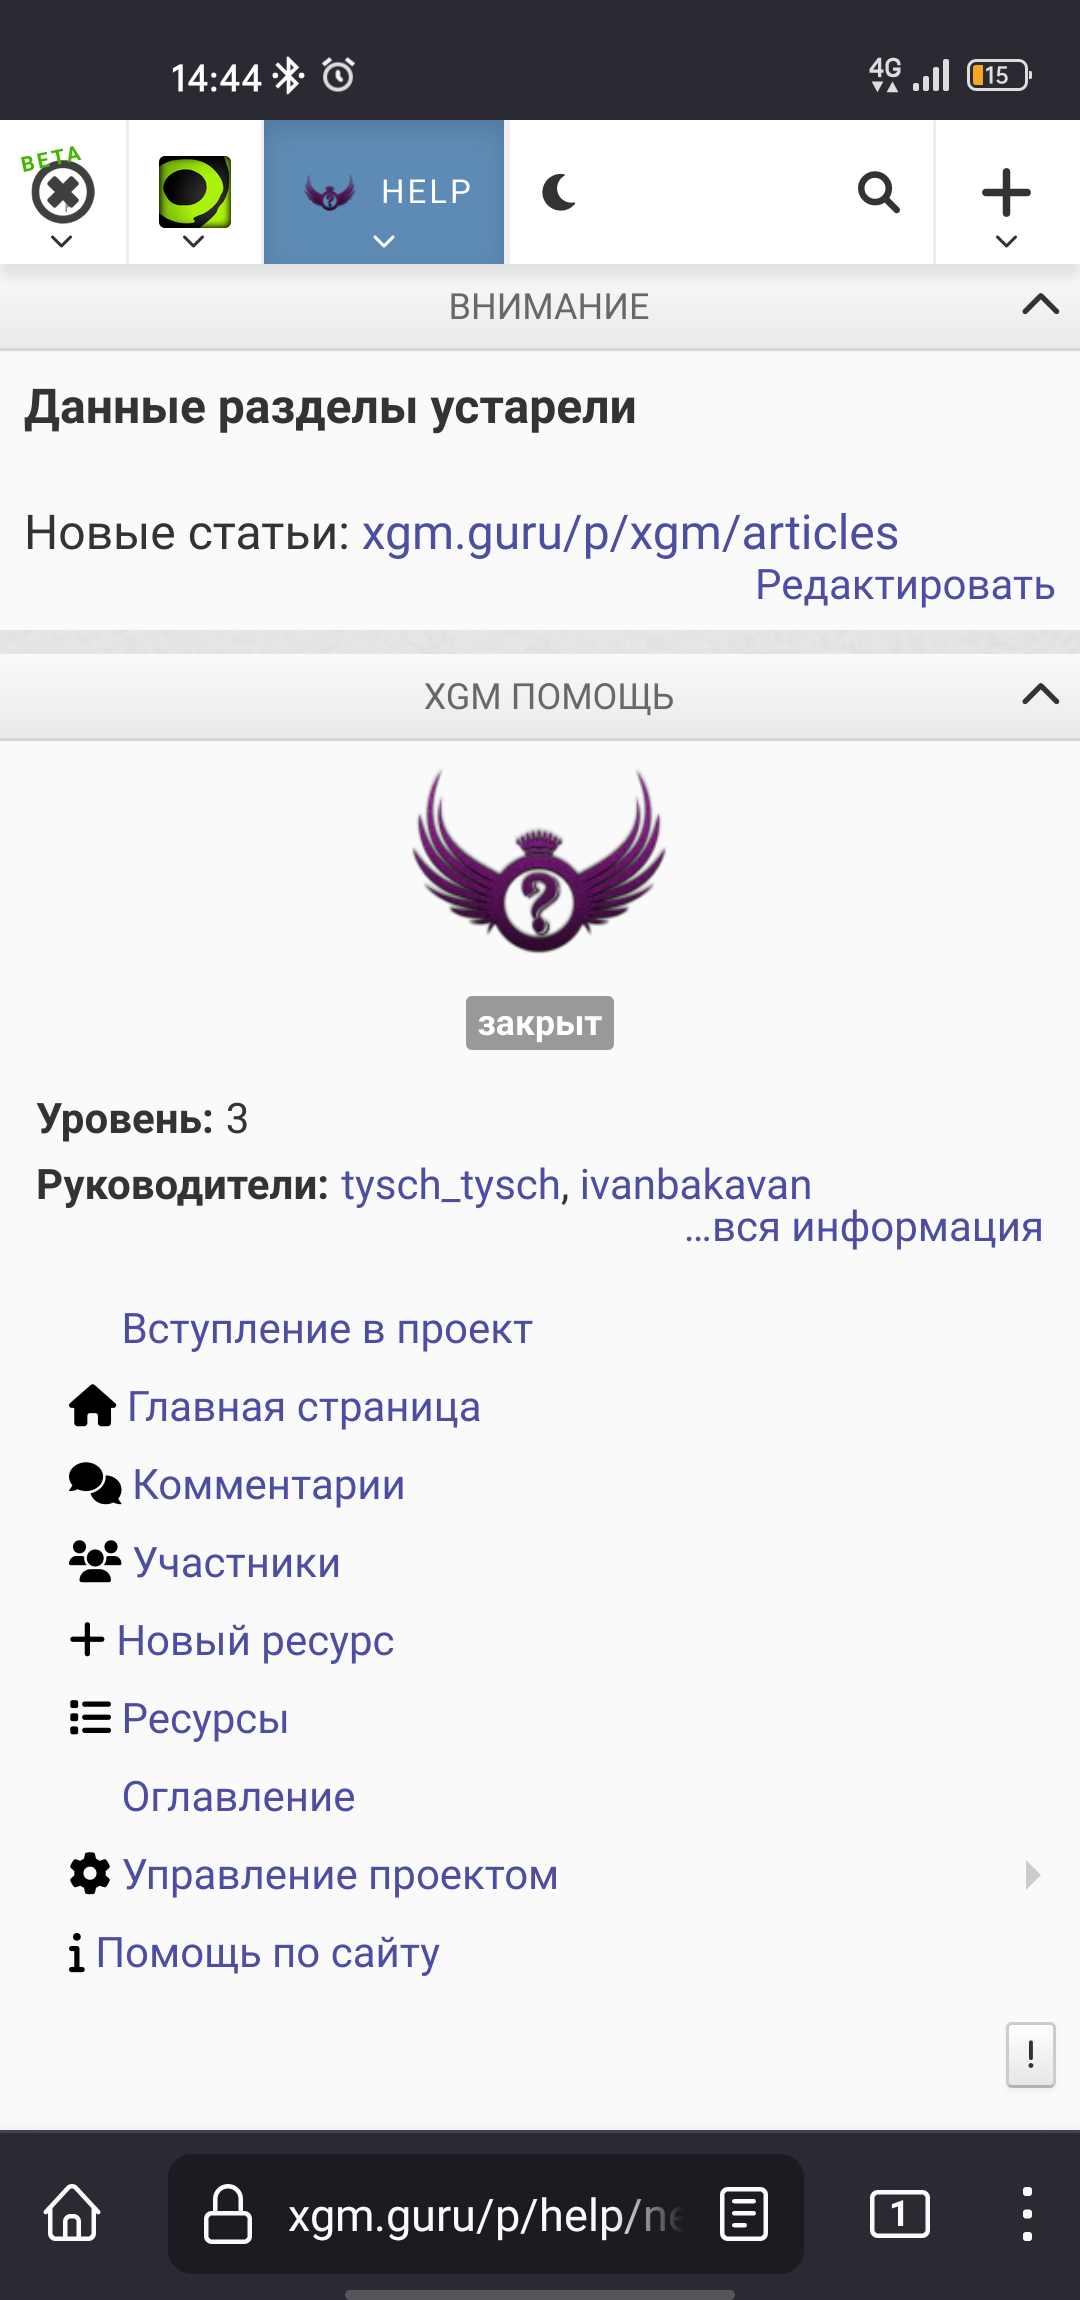Image resolution: width=1080 pixels, height=2300 pixels.
Task: Collapse the ВНИМАНИЕ section
Action: [x=1041, y=305]
